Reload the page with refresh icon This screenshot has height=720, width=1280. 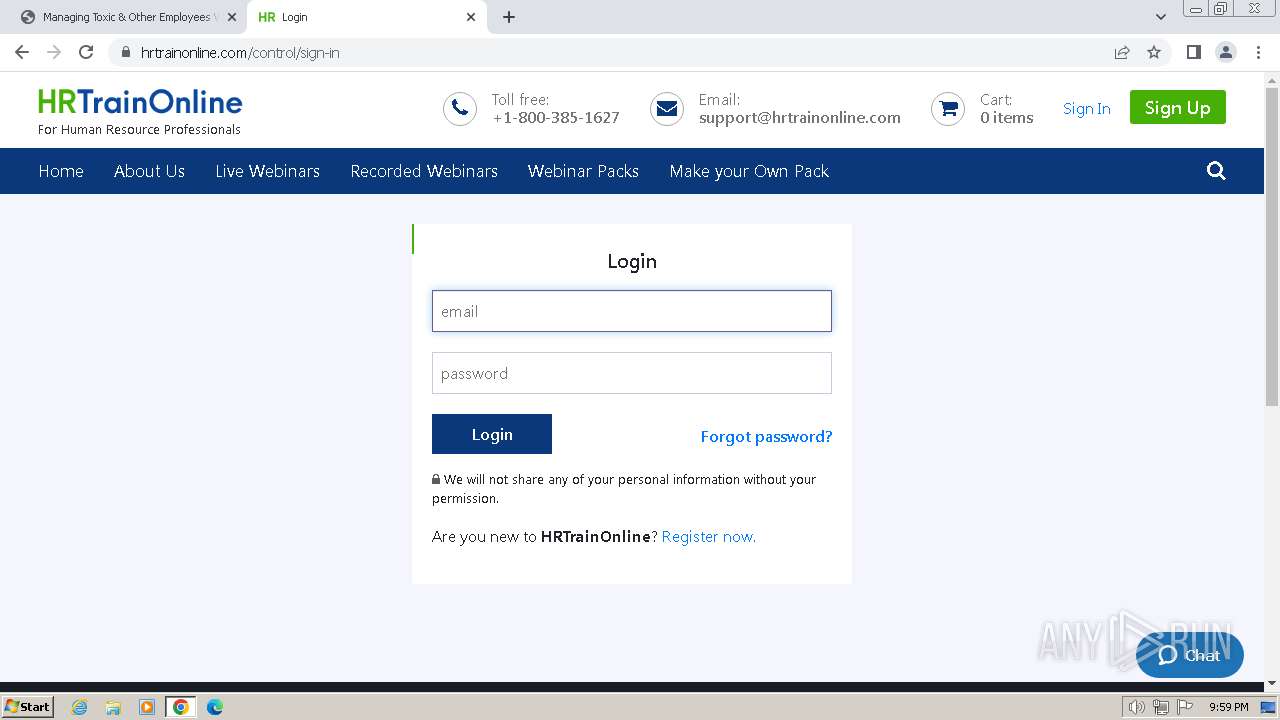[x=86, y=52]
